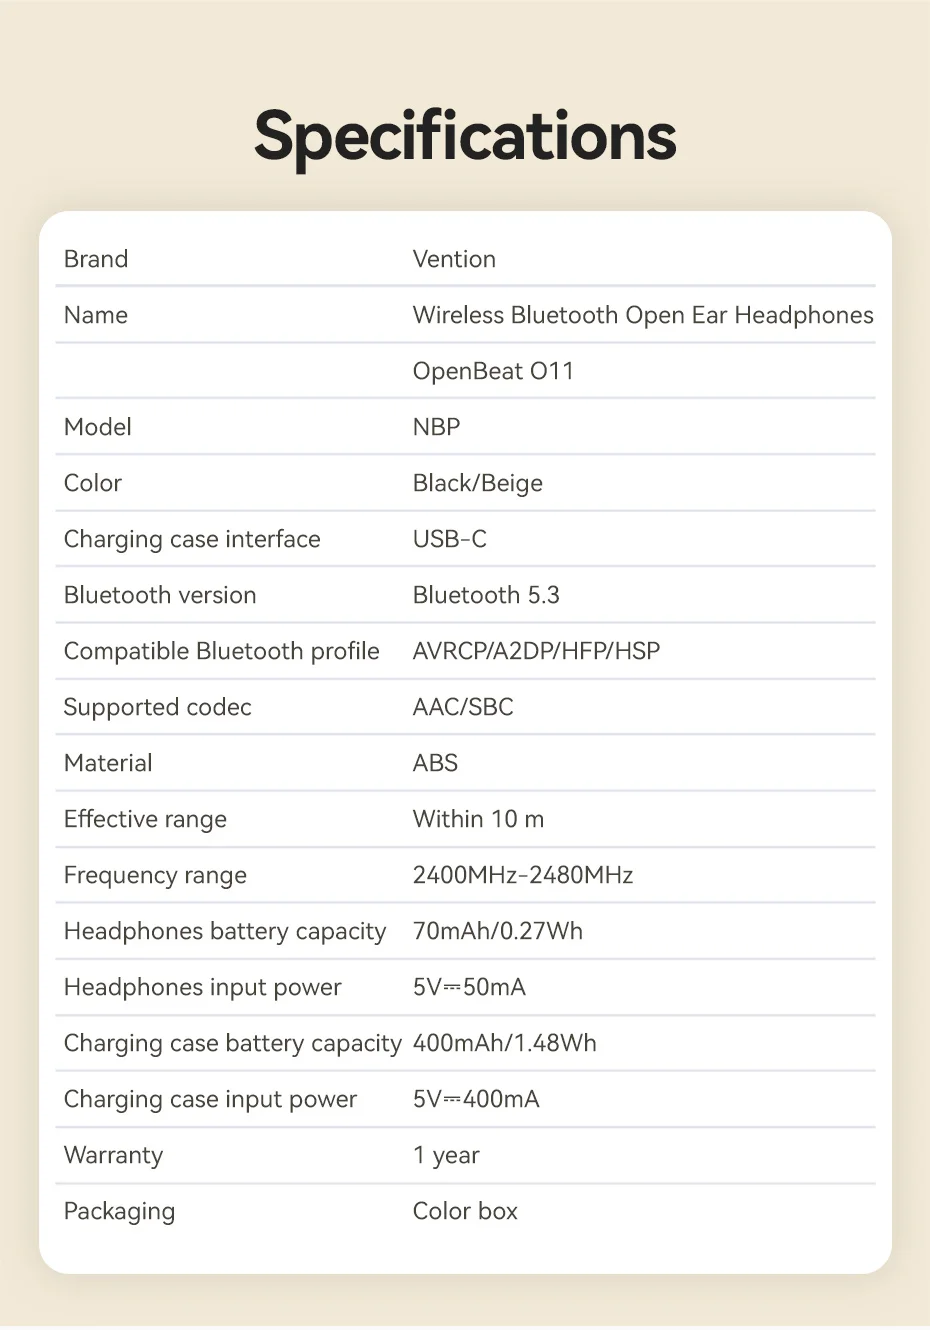
Task: Select the 70mAh/0.27Wh battery value
Action: (x=497, y=931)
